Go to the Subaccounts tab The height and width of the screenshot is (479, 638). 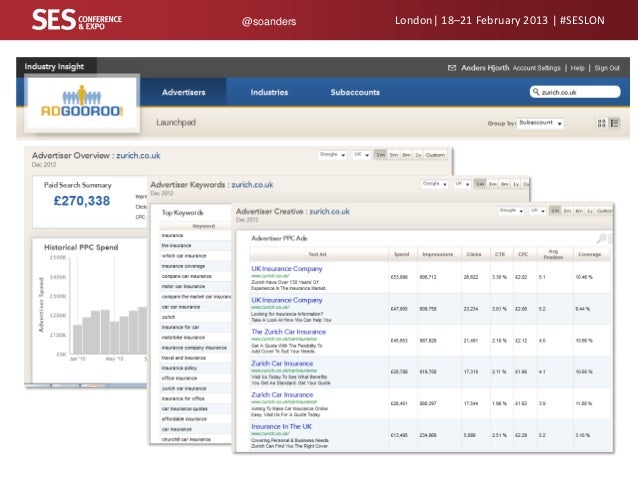coord(355,92)
